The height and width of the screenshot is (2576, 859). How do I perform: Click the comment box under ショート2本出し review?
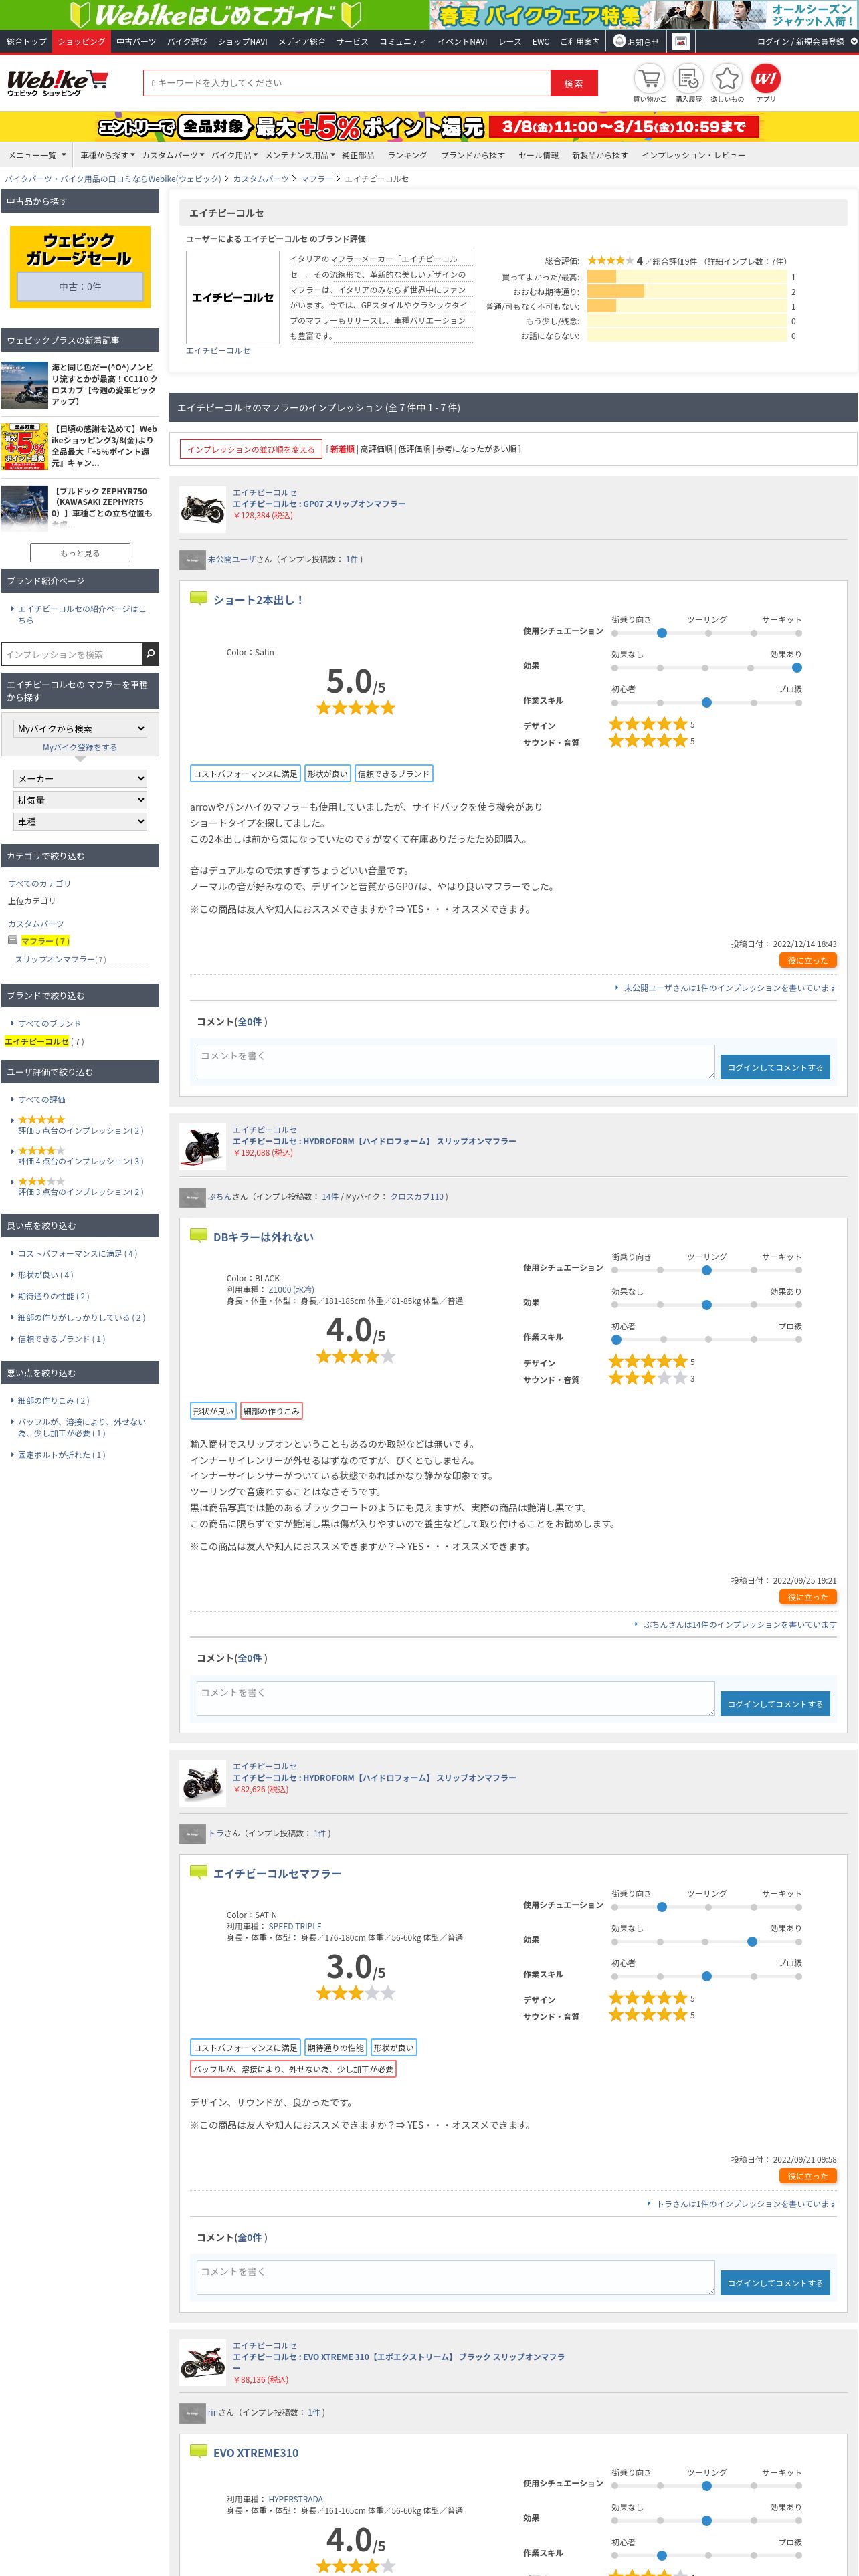pyautogui.click(x=456, y=1062)
